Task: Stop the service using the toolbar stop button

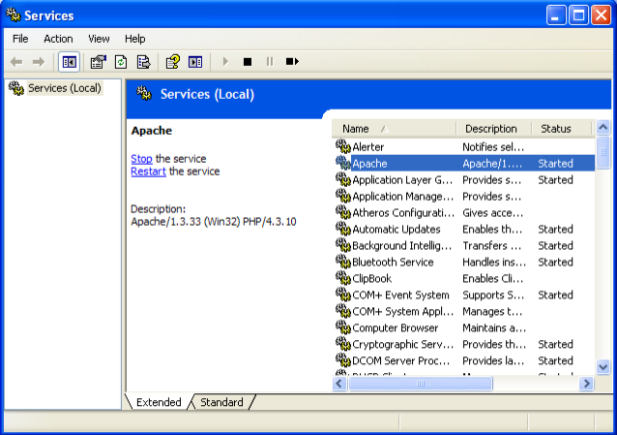Action: click(x=247, y=62)
